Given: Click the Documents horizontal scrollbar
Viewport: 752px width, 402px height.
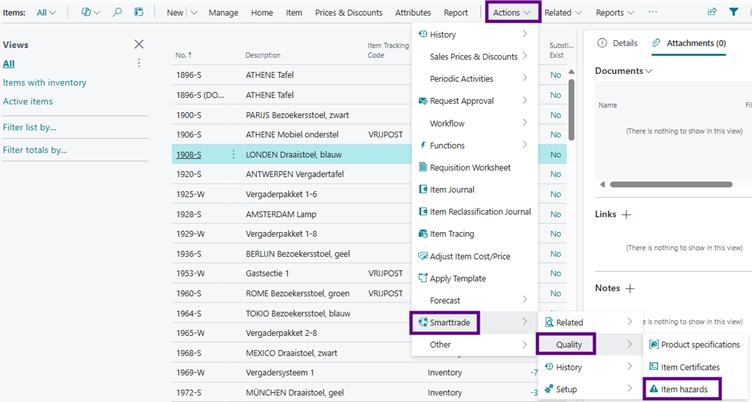Looking at the screenshot, I should (x=671, y=184).
